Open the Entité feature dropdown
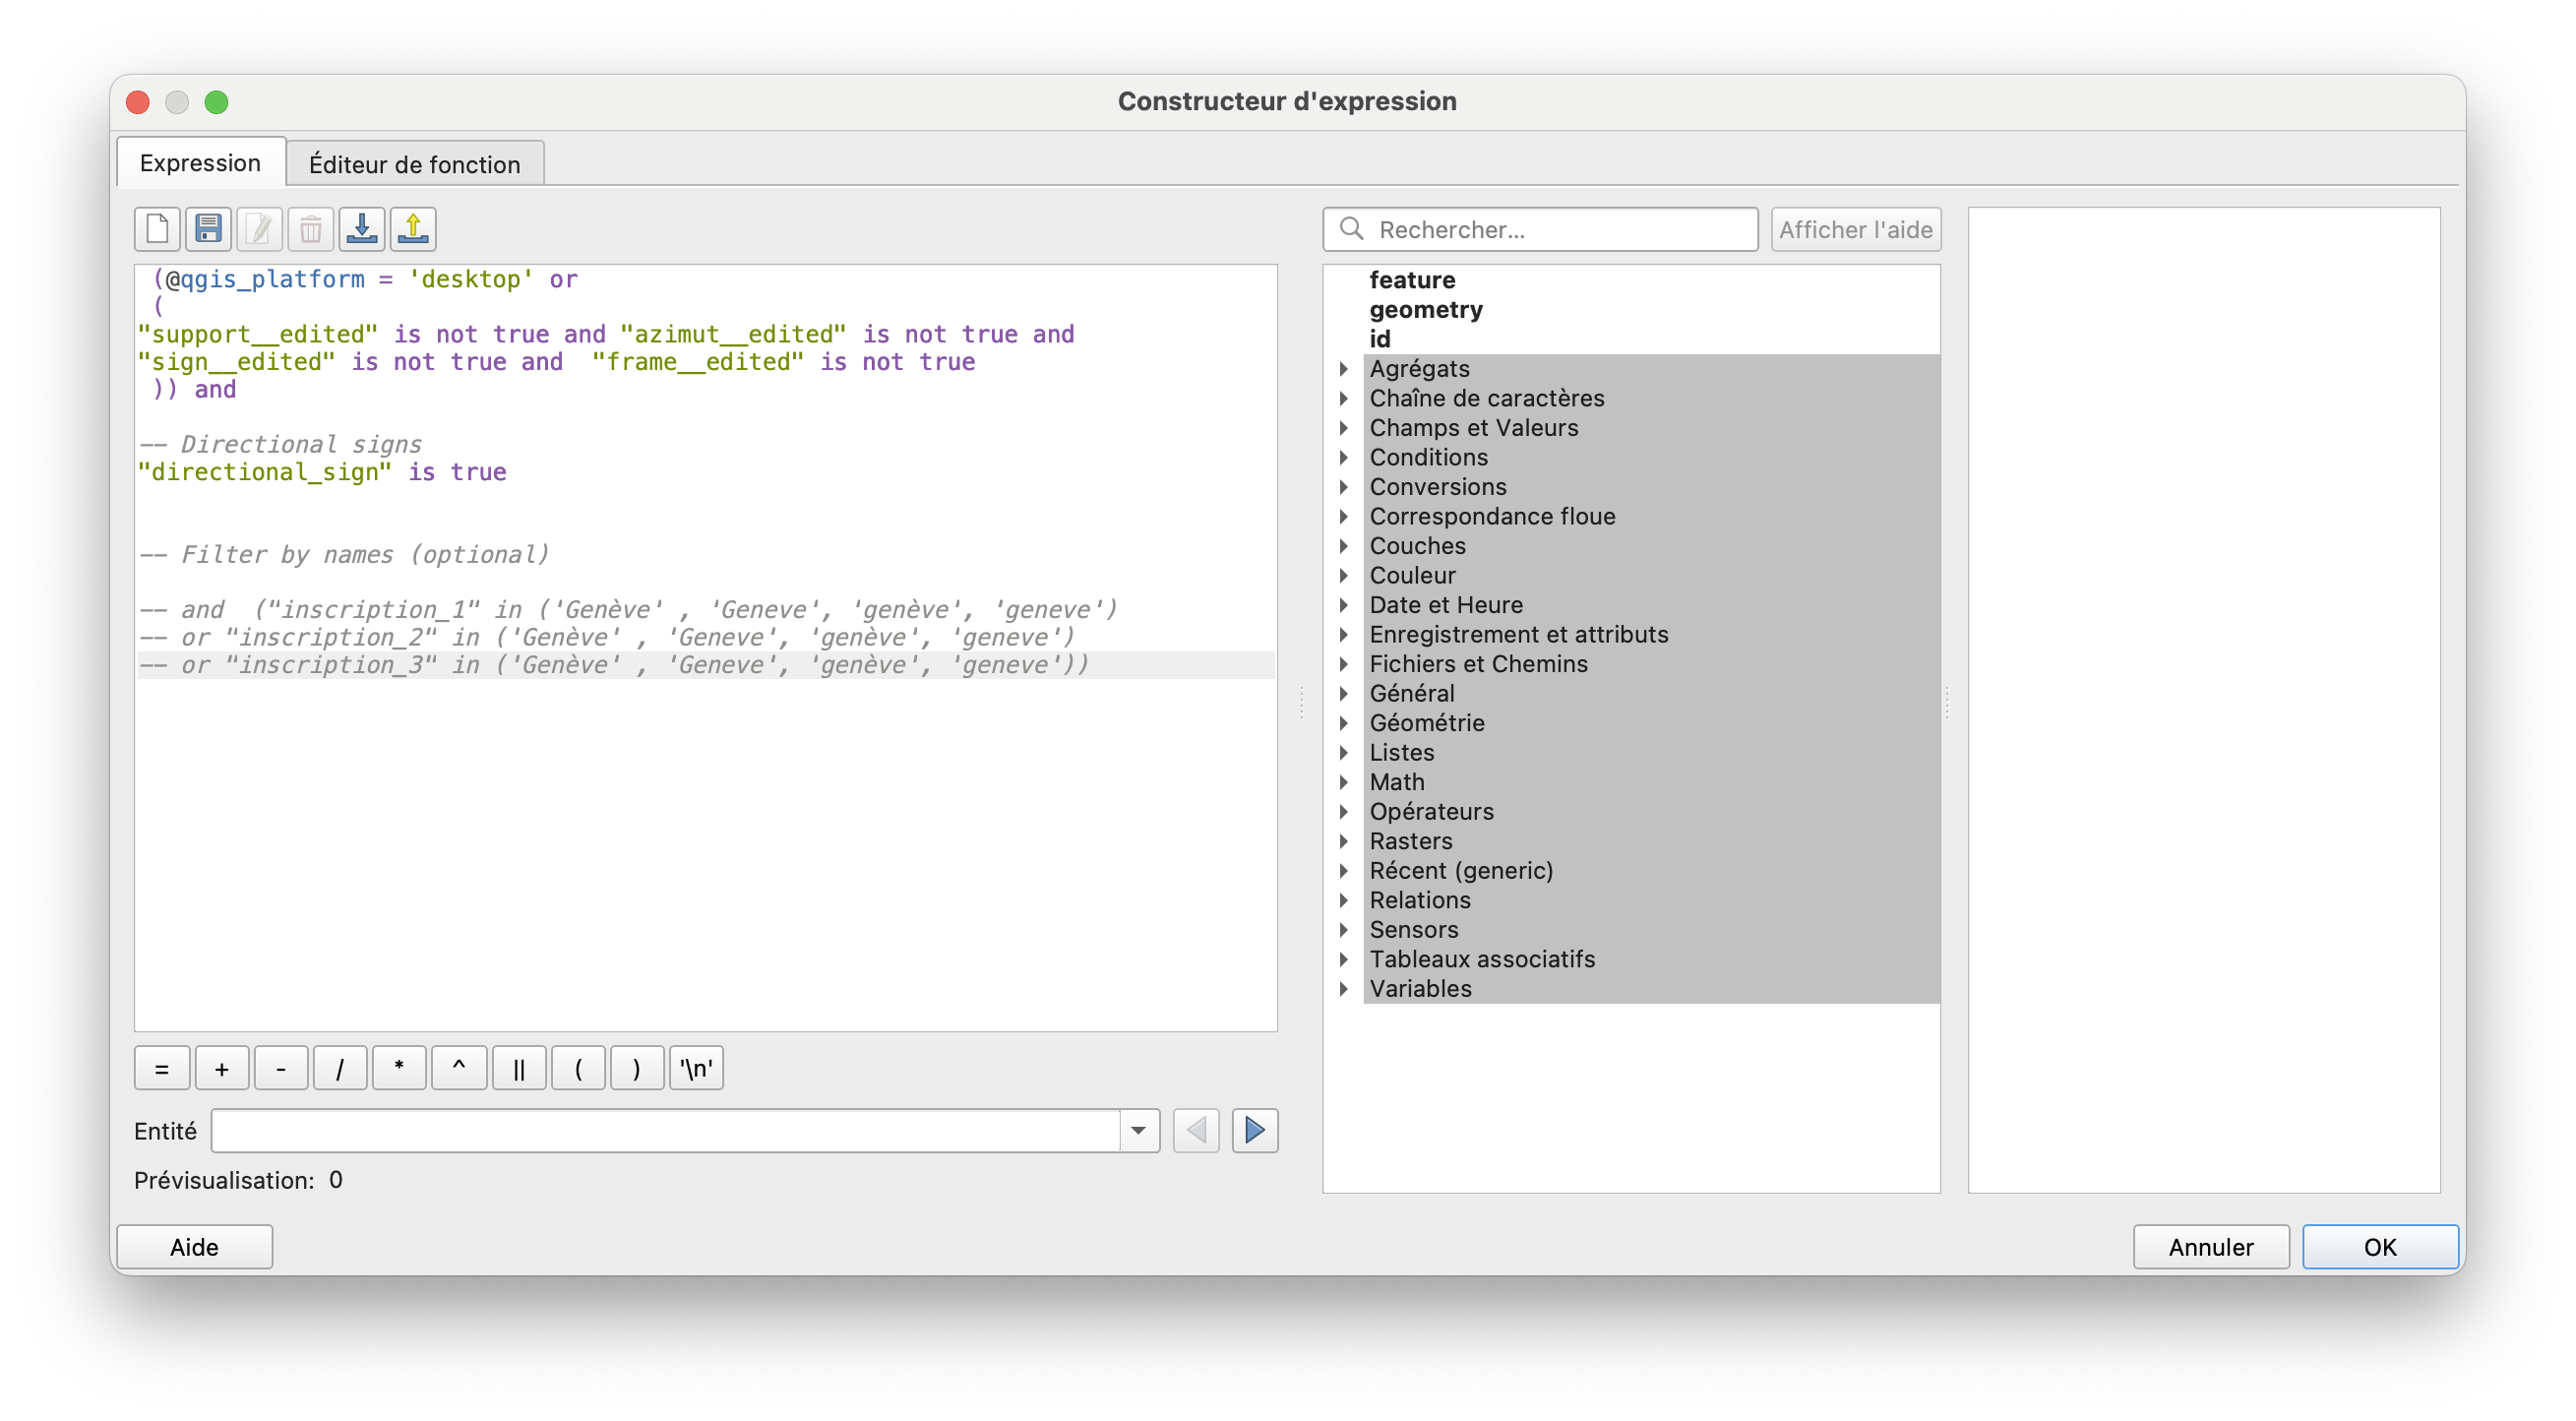 (x=1138, y=1131)
